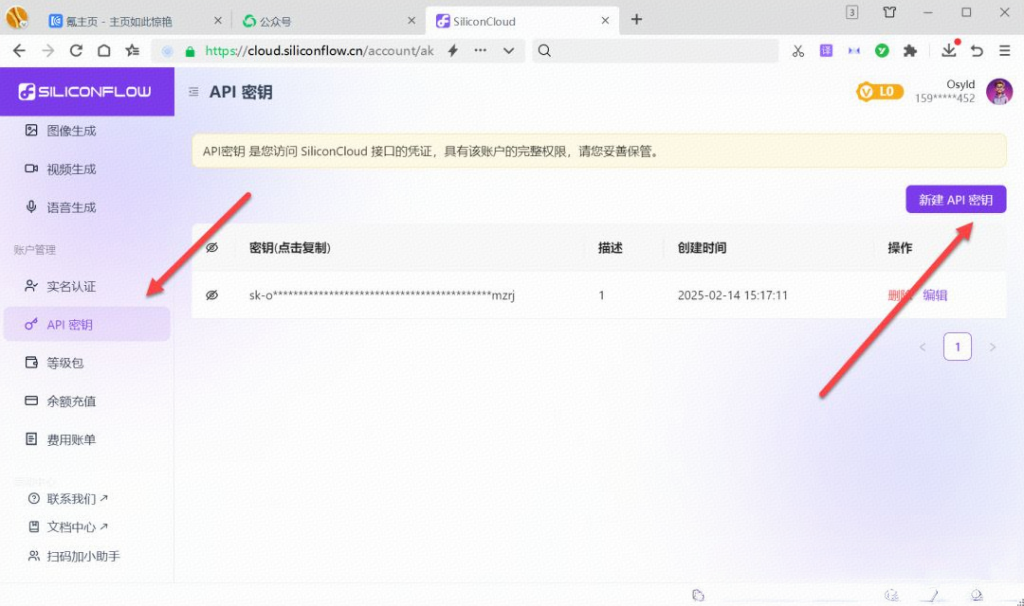Click the purple translate extension icon
1024x606 pixels.
tap(826, 50)
